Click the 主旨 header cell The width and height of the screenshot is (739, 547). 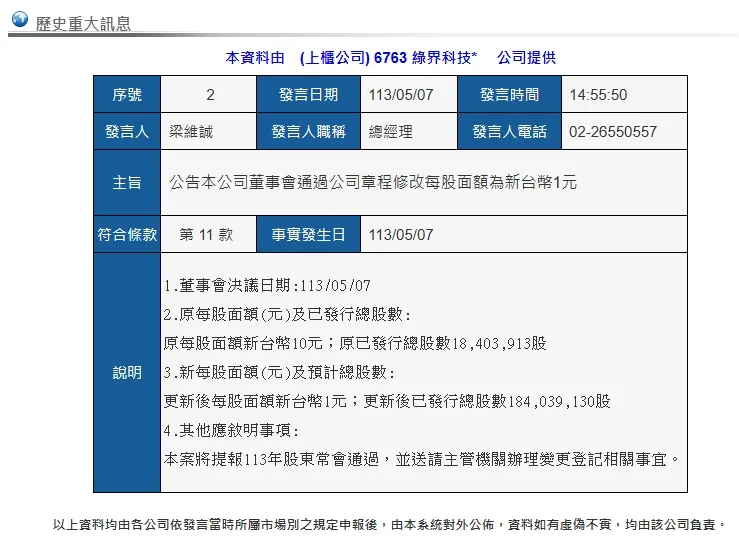point(127,182)
